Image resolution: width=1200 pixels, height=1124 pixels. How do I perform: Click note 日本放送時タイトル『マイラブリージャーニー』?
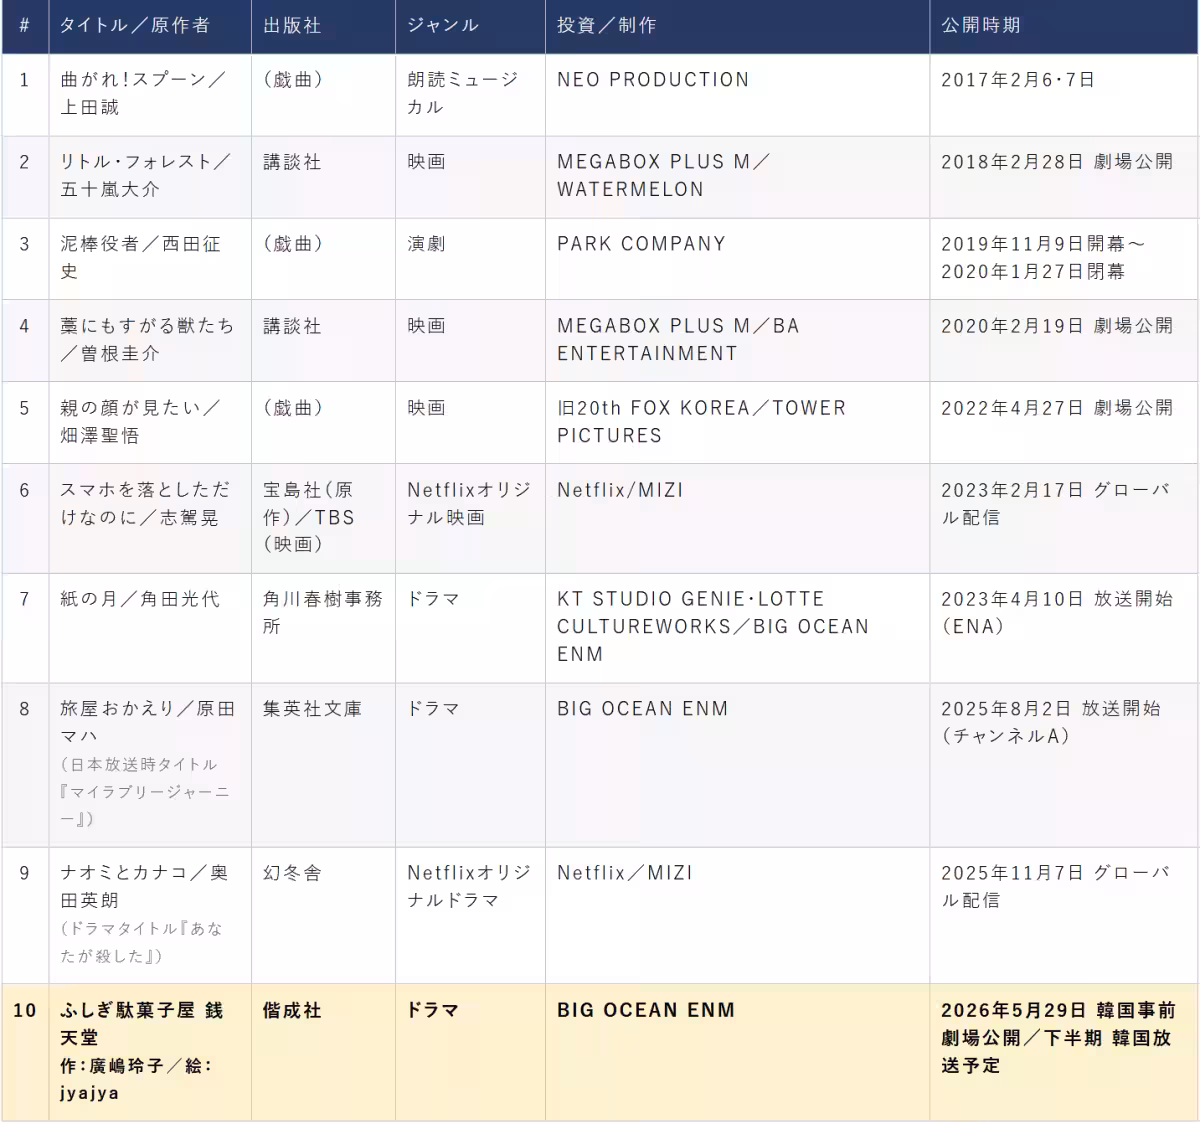click(145, 791)
